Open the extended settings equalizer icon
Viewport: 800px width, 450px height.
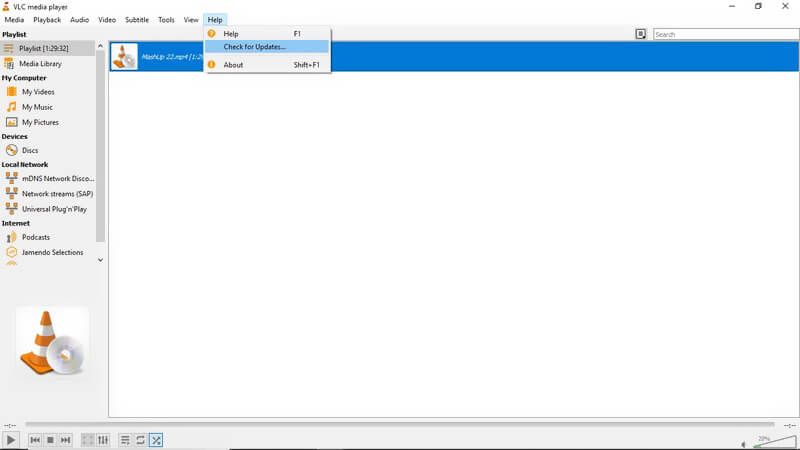click(103, 440)
